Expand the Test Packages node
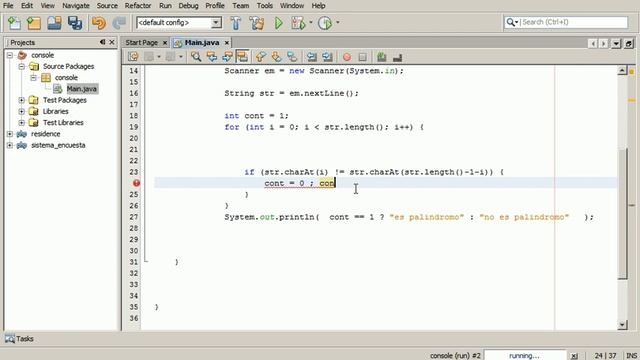The image size is (640, 360). click(x=22, y=100)
